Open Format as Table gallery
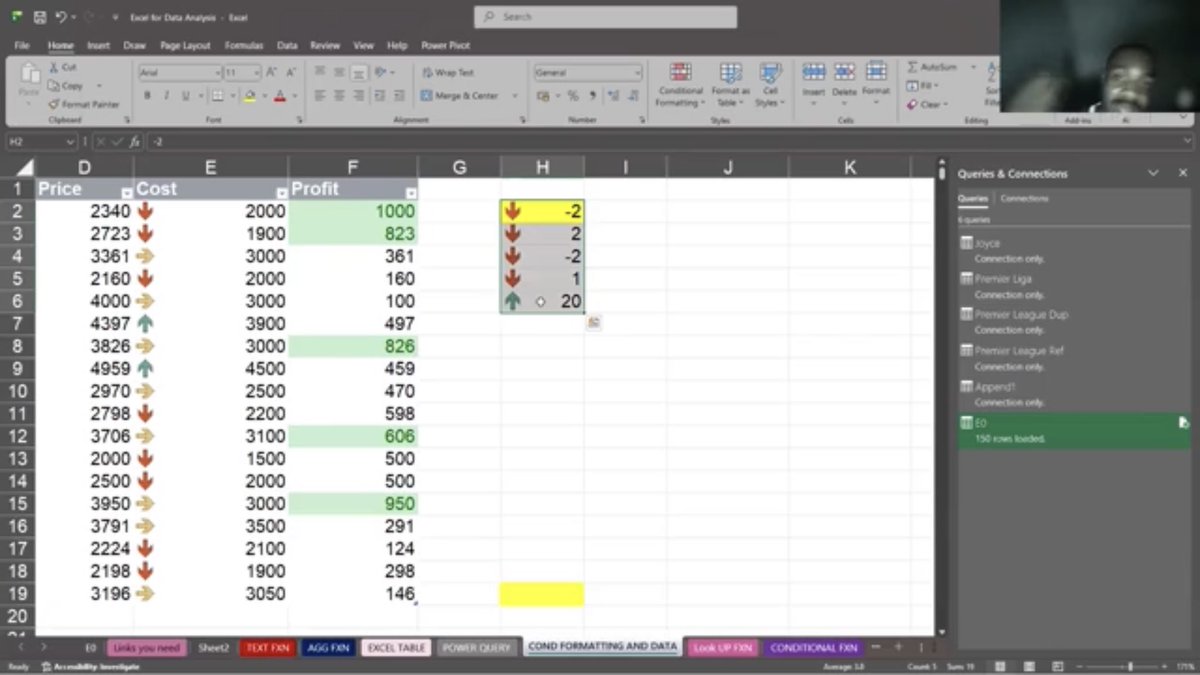Screen dimensions: 1200x675 (730, 84)
